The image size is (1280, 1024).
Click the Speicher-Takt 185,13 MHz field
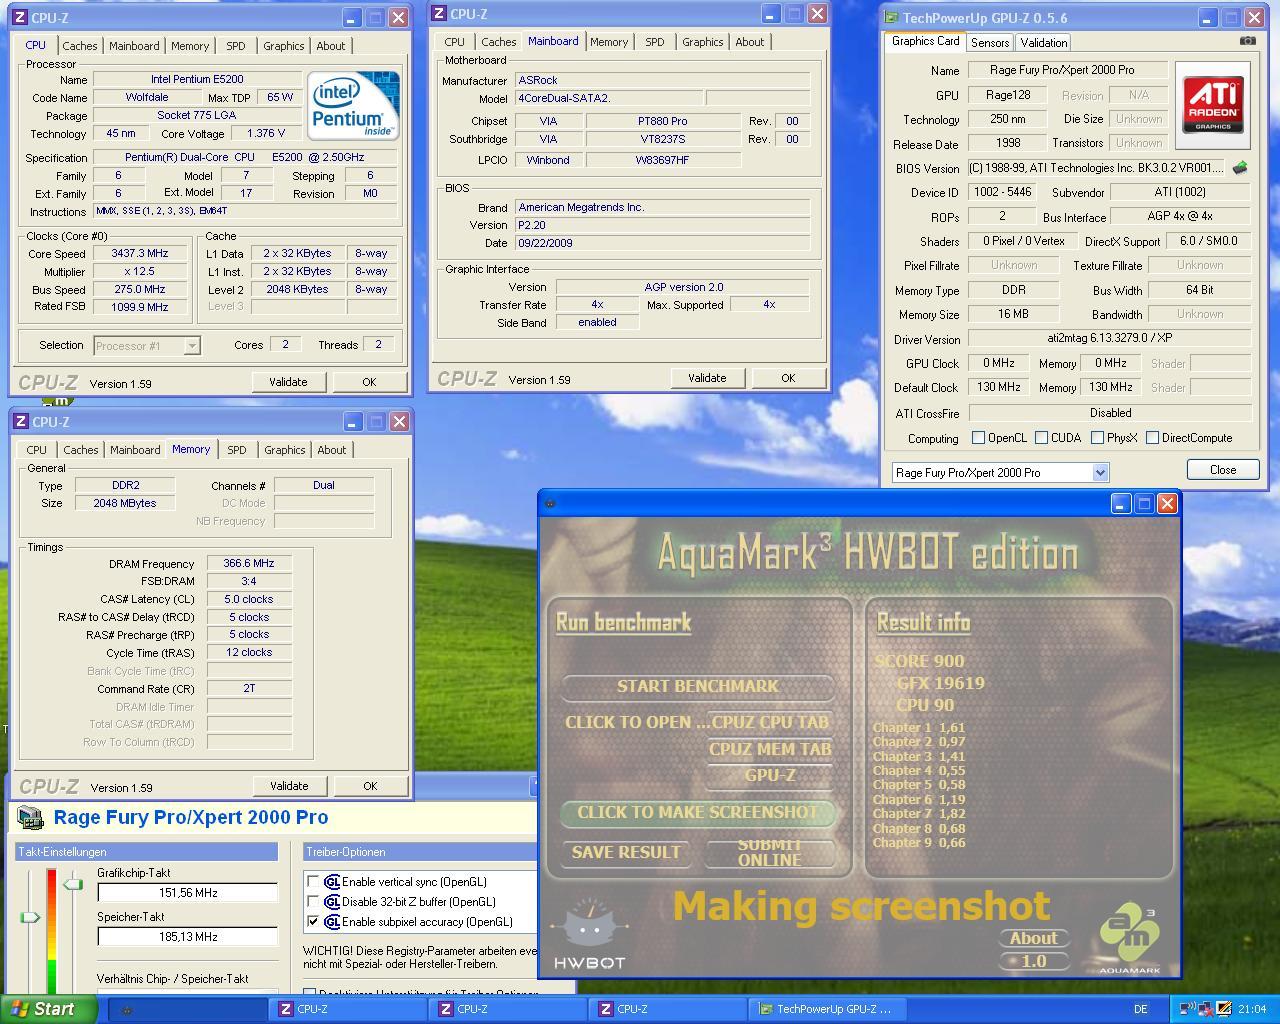(x=188, y=937)
